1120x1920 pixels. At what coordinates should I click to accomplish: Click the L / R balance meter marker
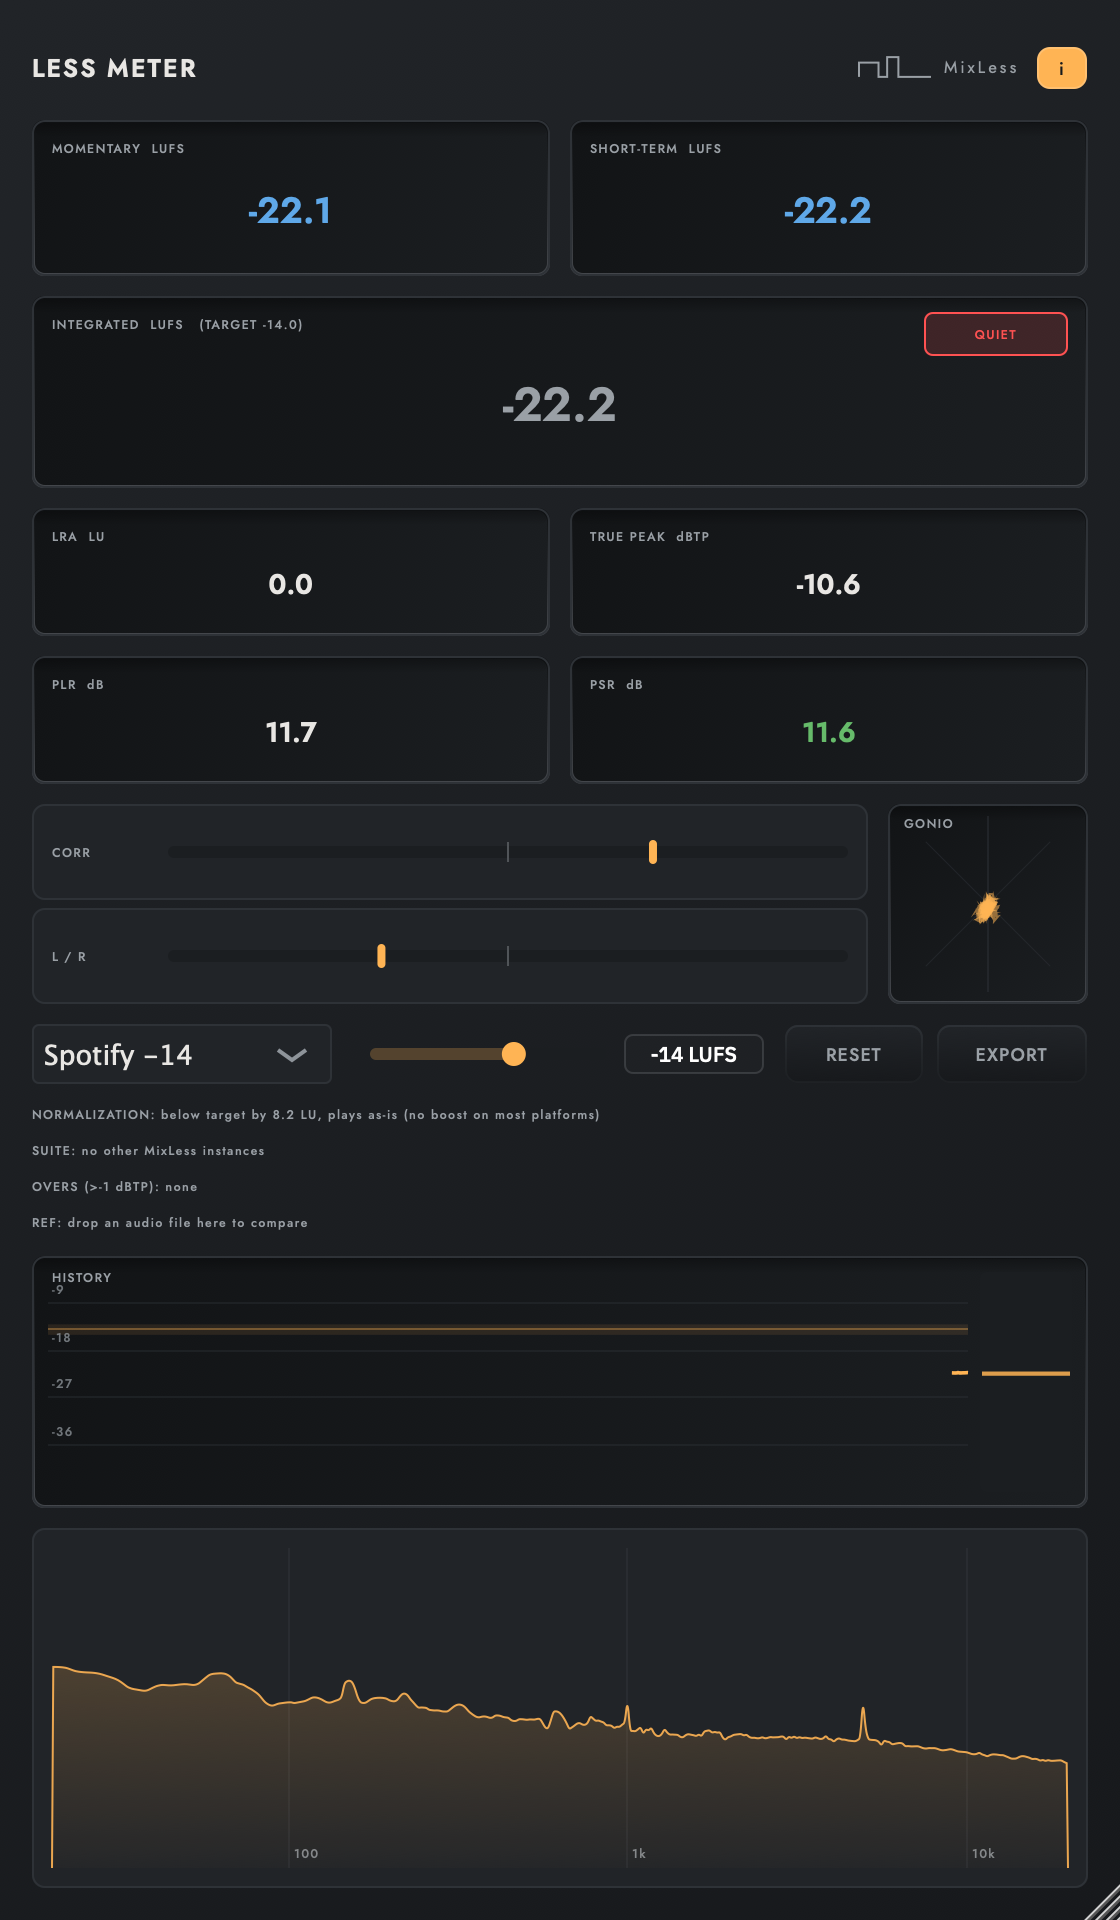[x=381, y=956]
